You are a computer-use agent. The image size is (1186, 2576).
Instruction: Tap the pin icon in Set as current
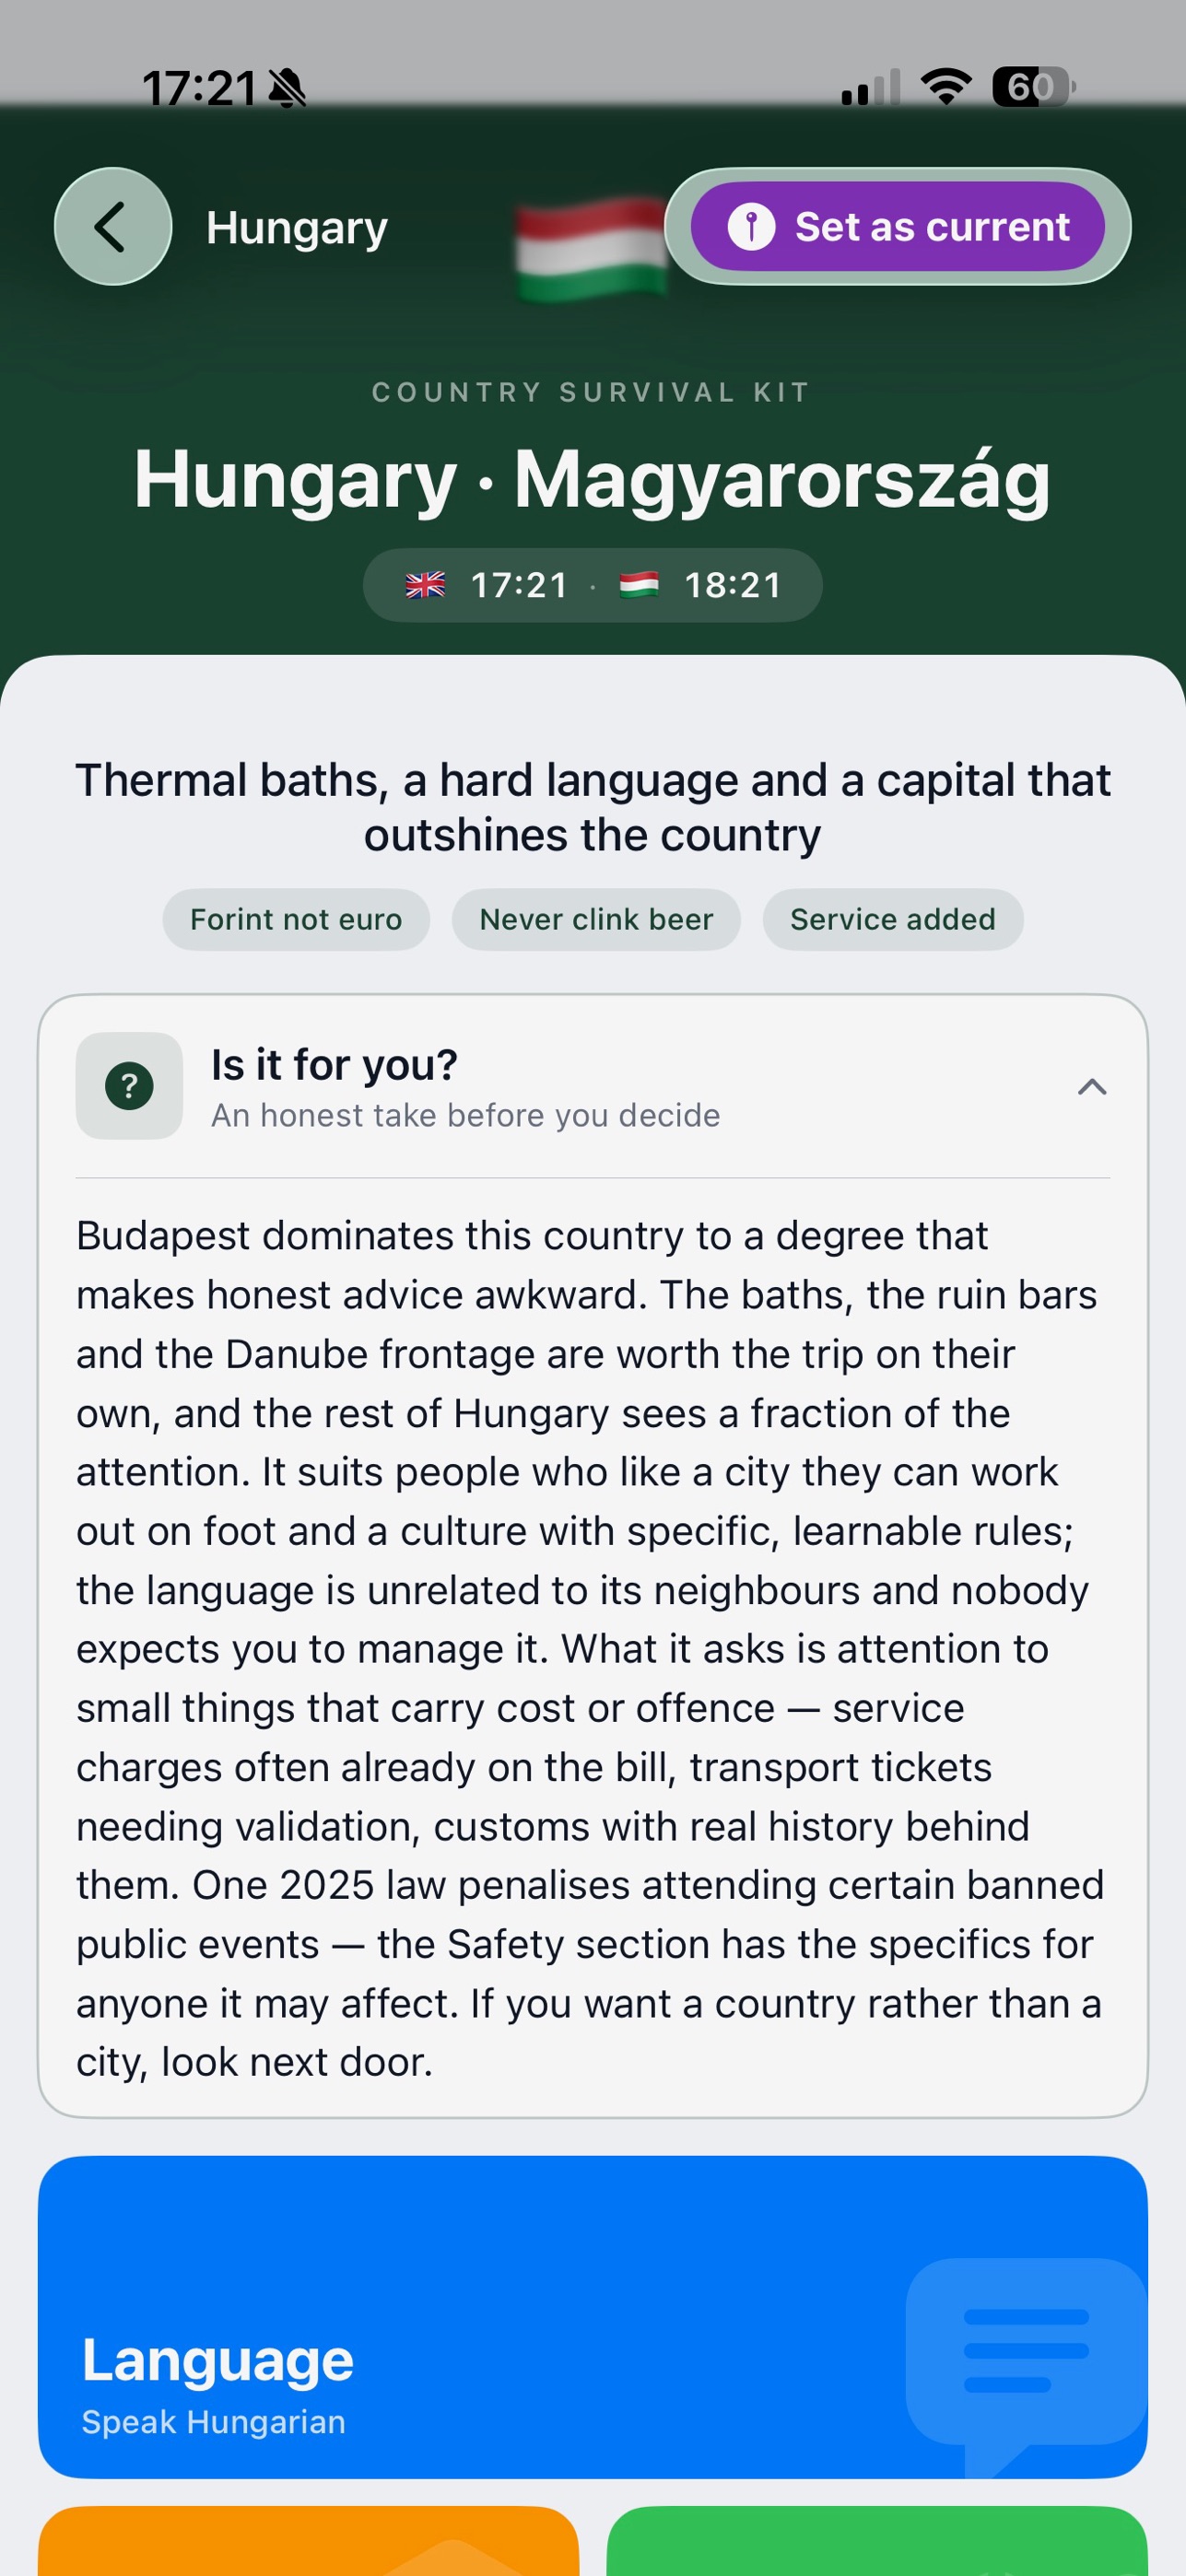click(x=751, y=227)
